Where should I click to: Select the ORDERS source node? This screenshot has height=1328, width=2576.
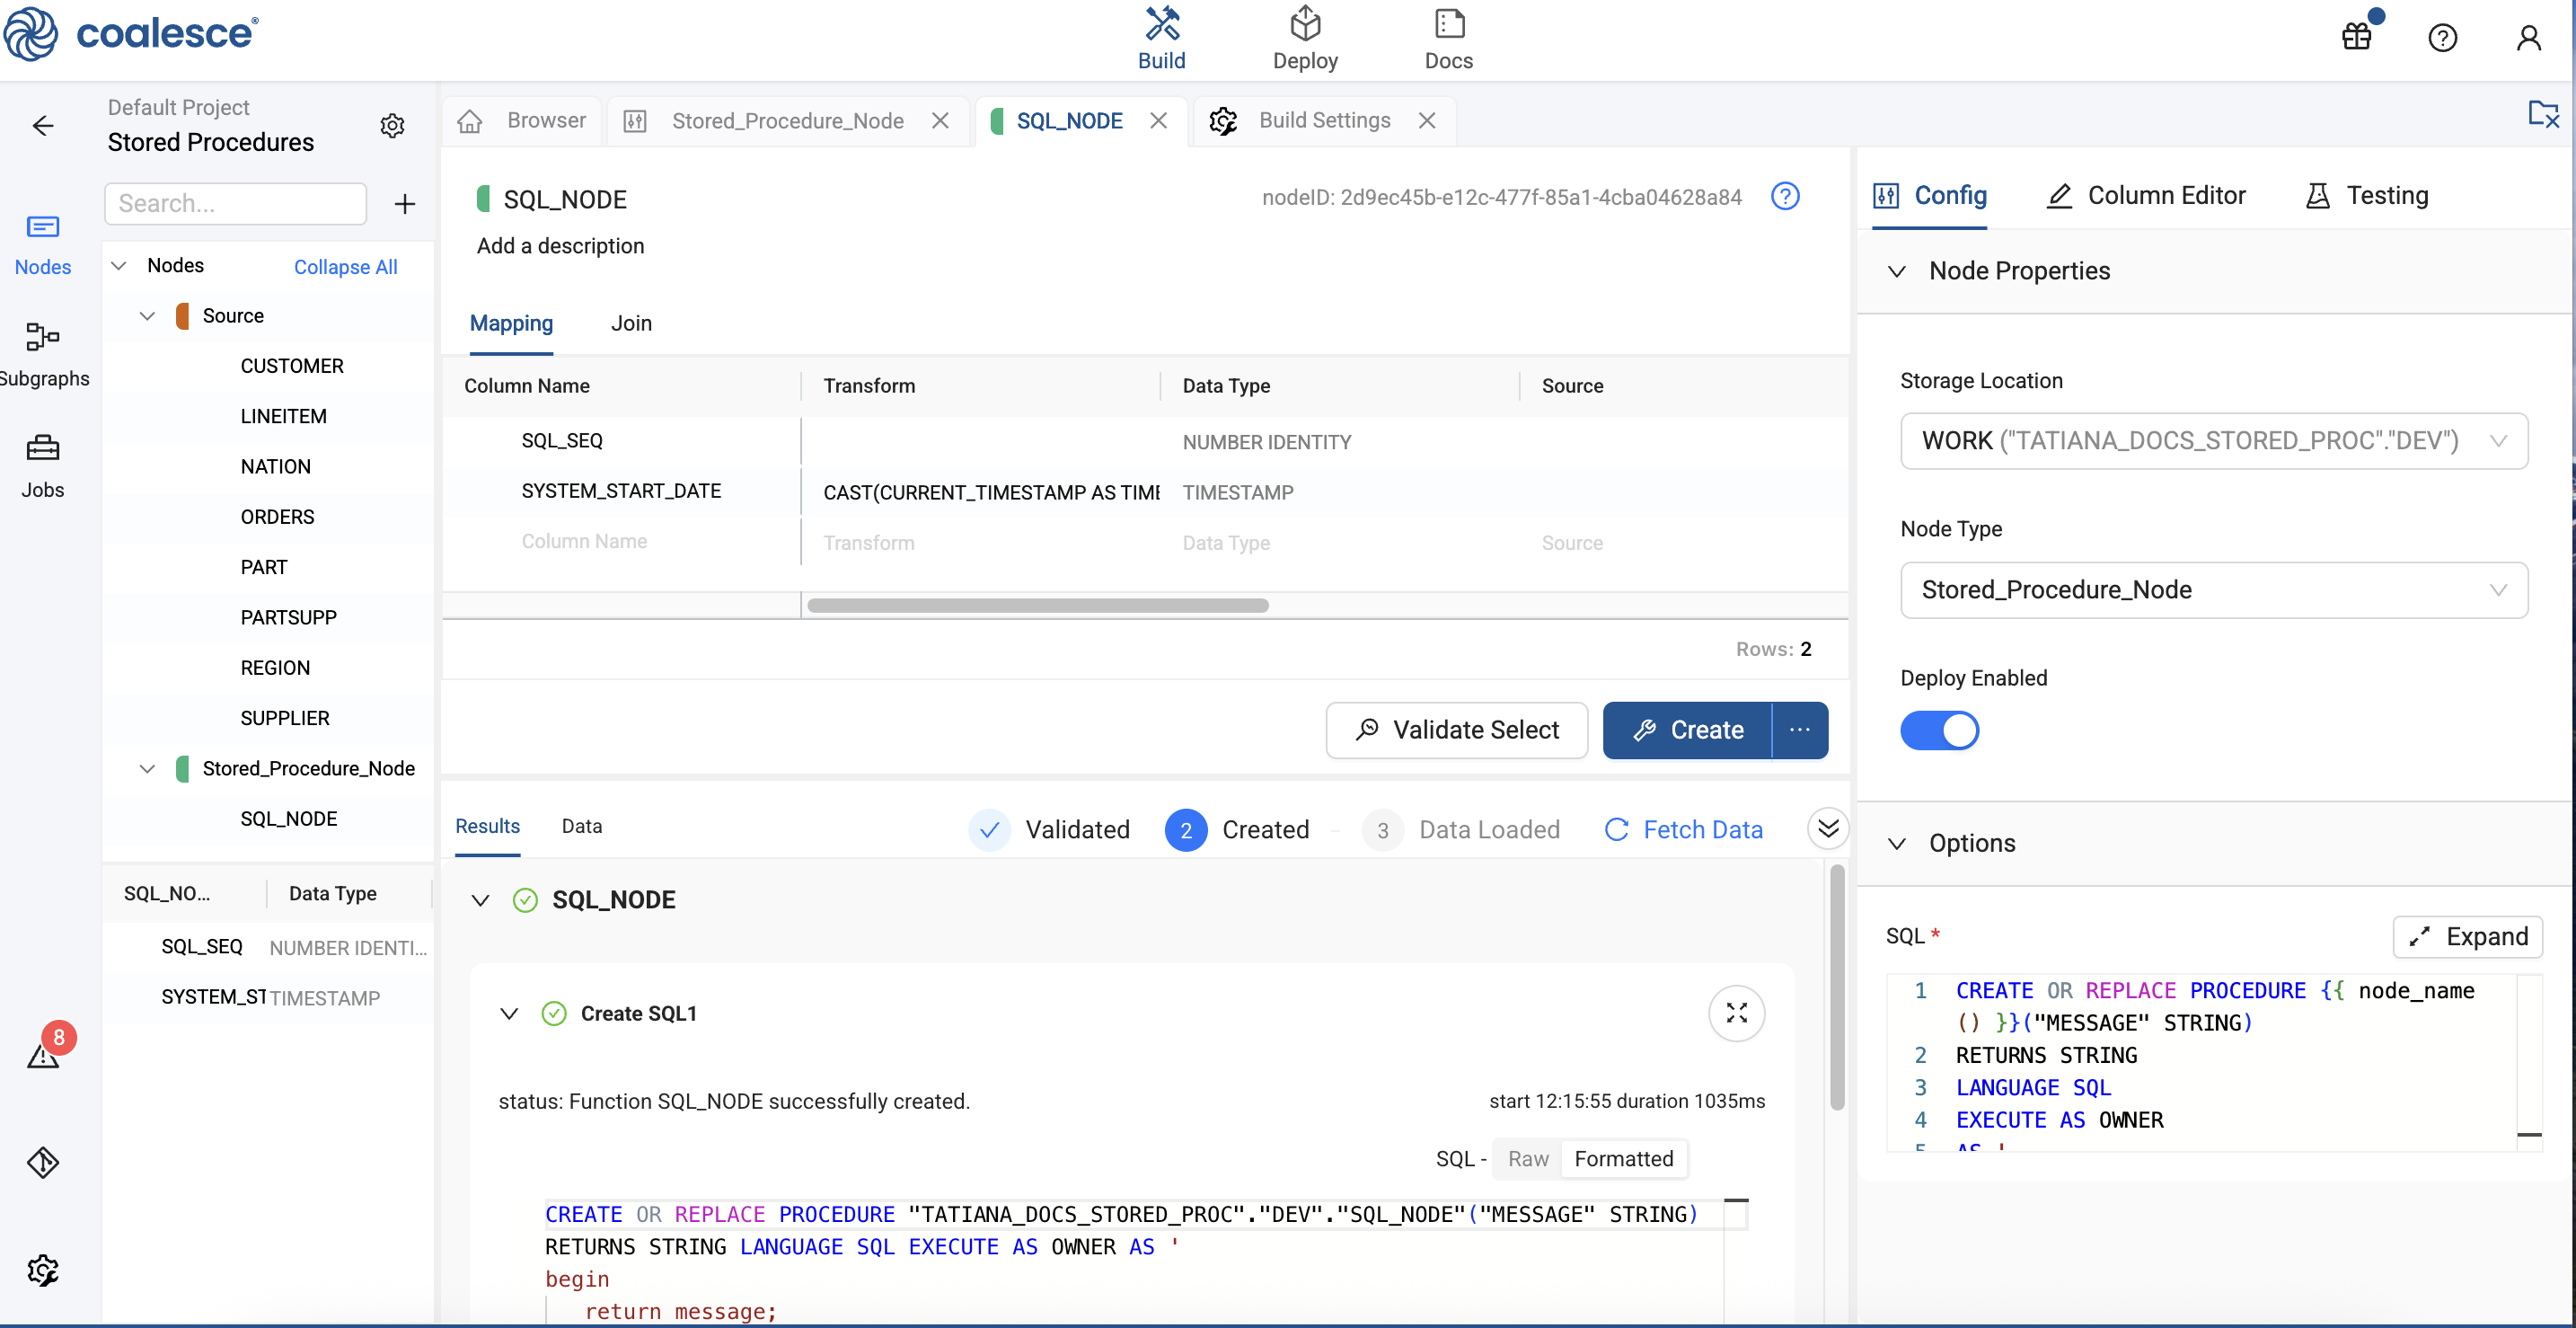point(277,517)
